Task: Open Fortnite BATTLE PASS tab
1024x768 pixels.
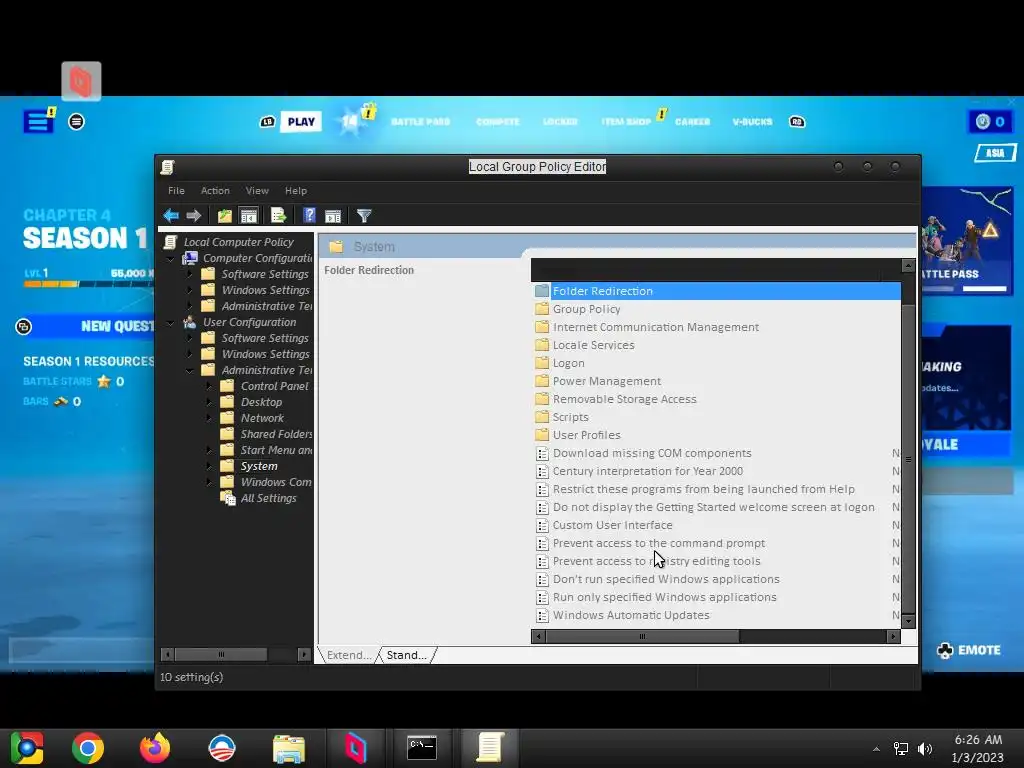Action: 421,121
